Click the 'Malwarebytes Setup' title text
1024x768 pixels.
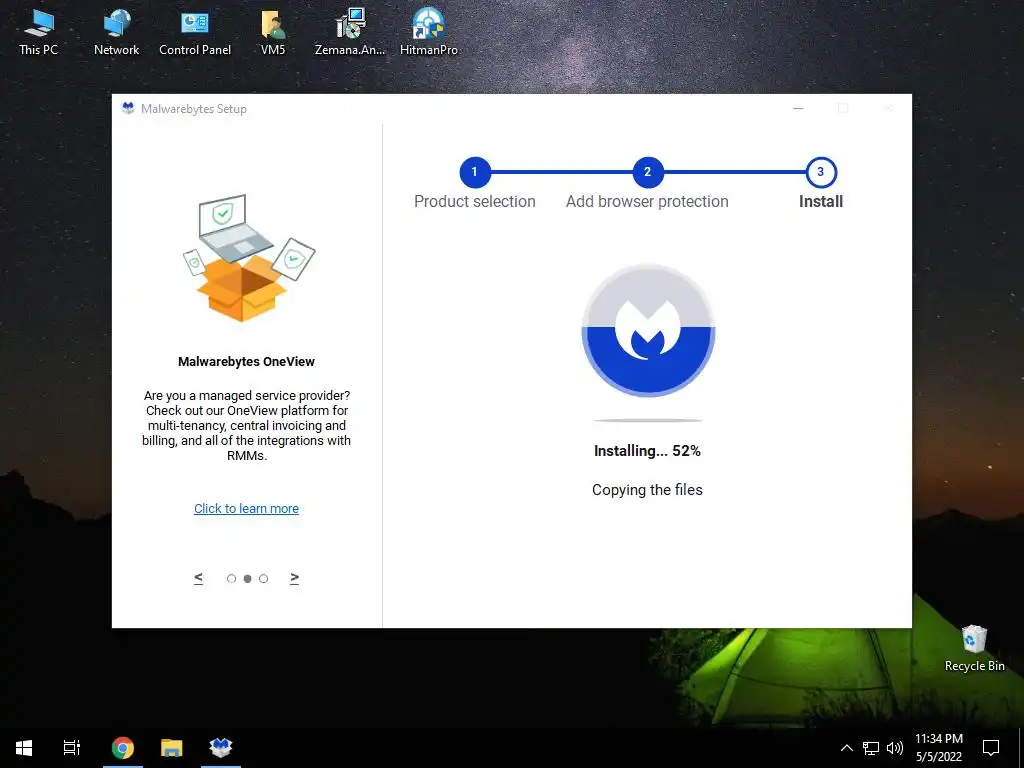click(x=194, y=109)
